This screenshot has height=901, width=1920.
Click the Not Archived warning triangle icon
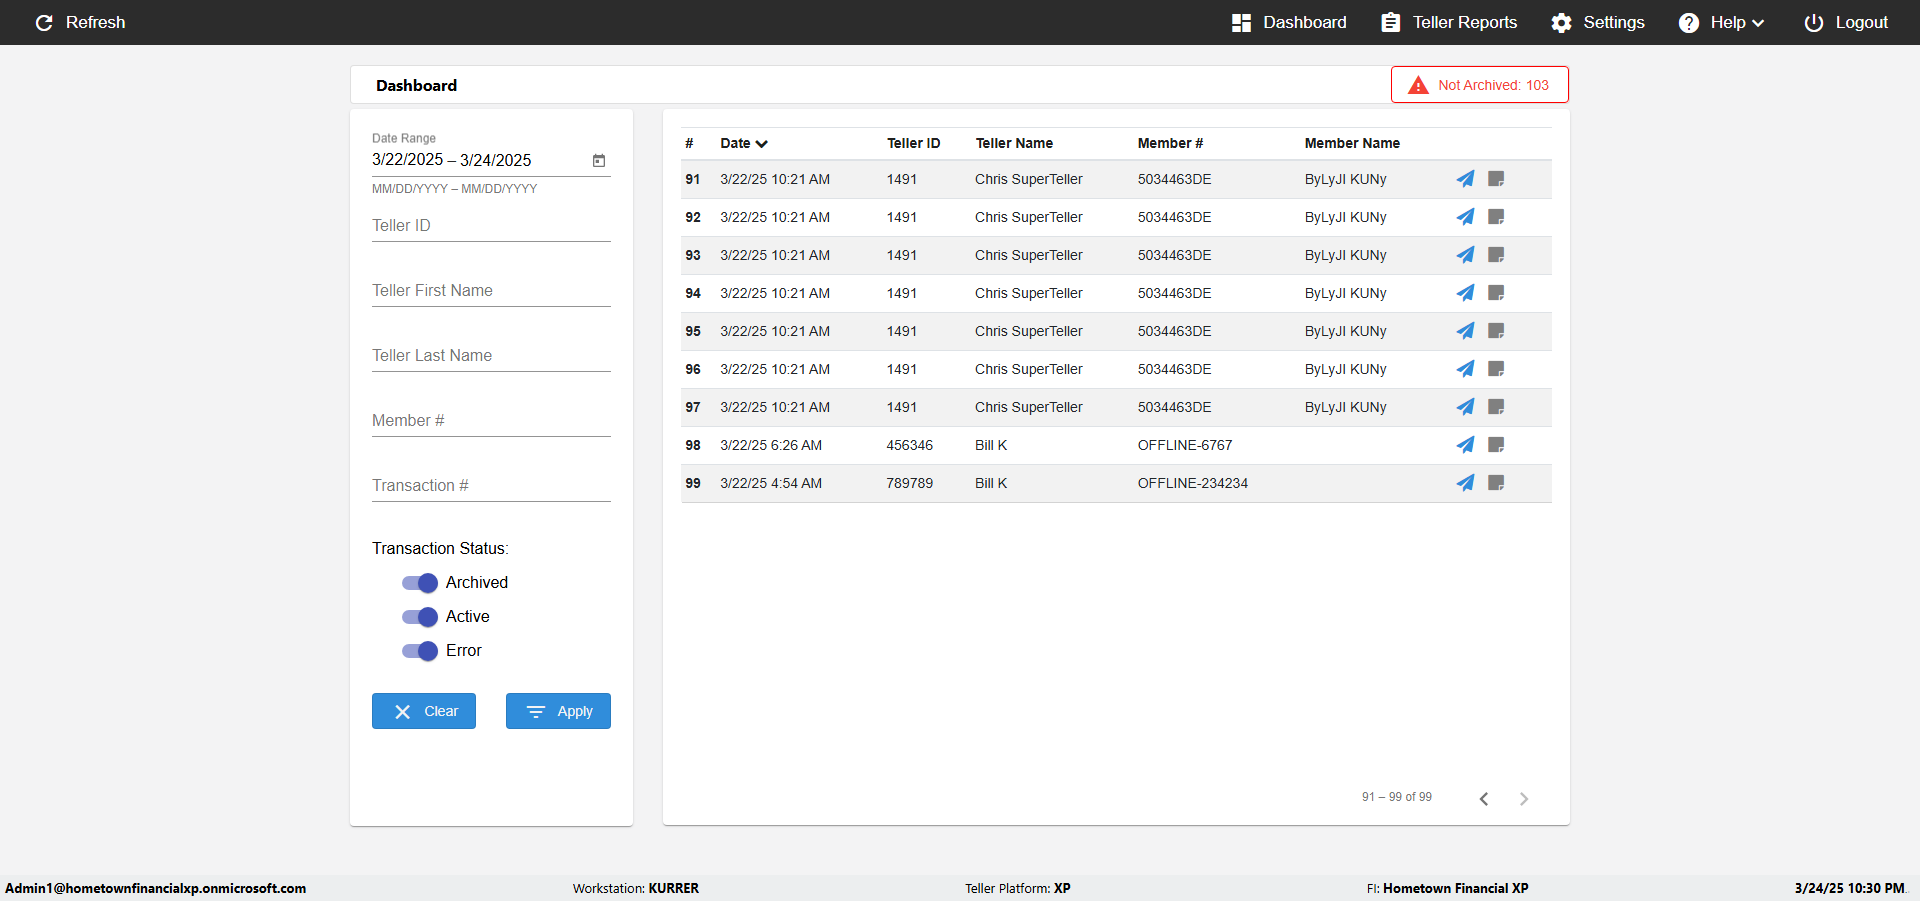point(1418,85)
